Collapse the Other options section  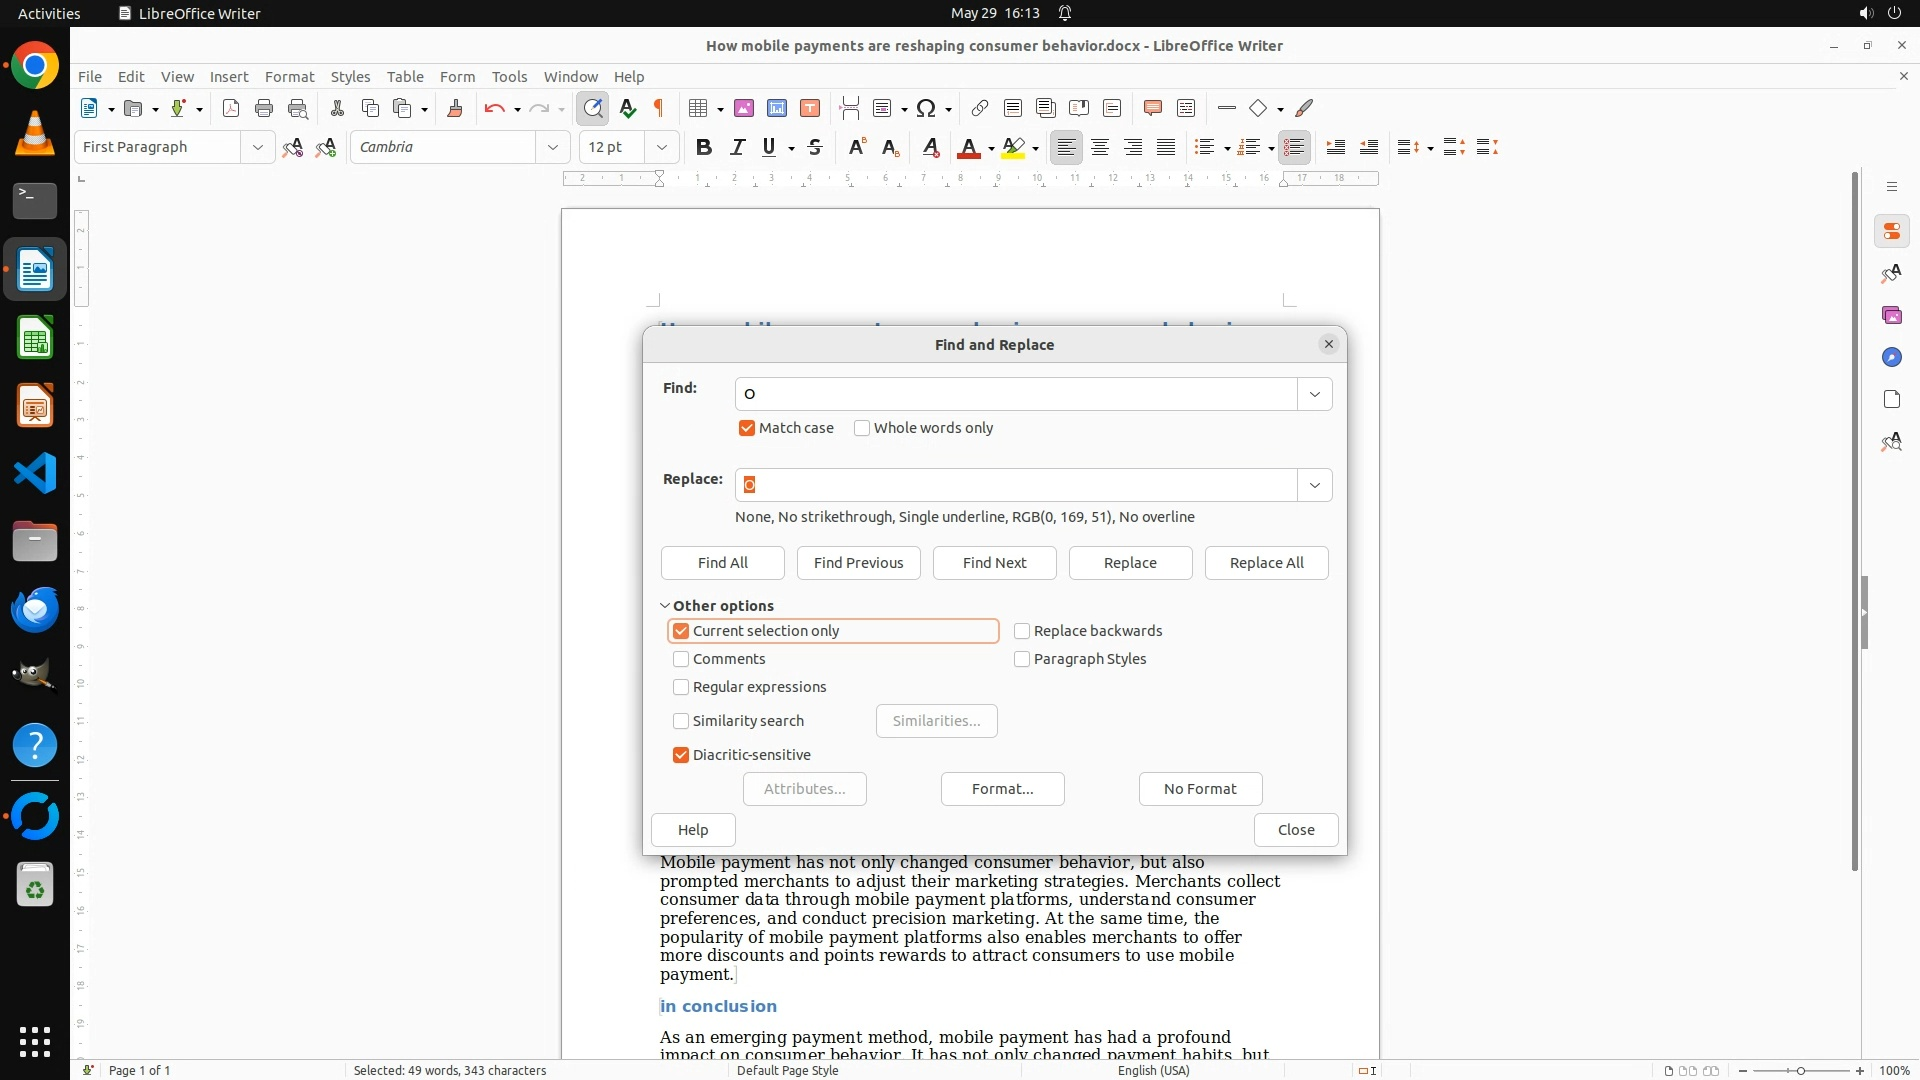click(x=665, y=606)
